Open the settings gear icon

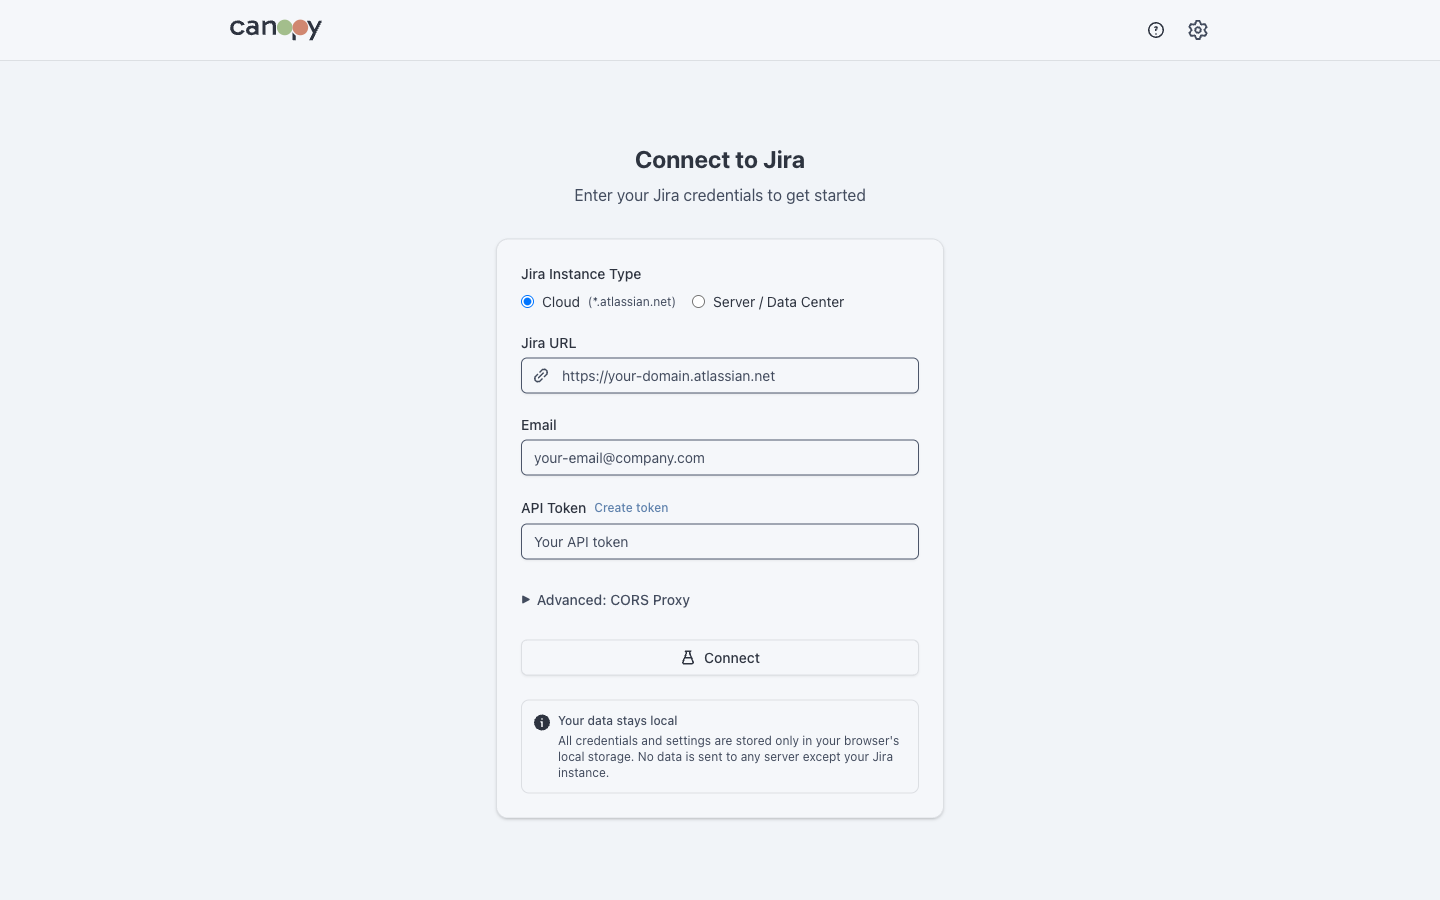[x=1197, y=30]
